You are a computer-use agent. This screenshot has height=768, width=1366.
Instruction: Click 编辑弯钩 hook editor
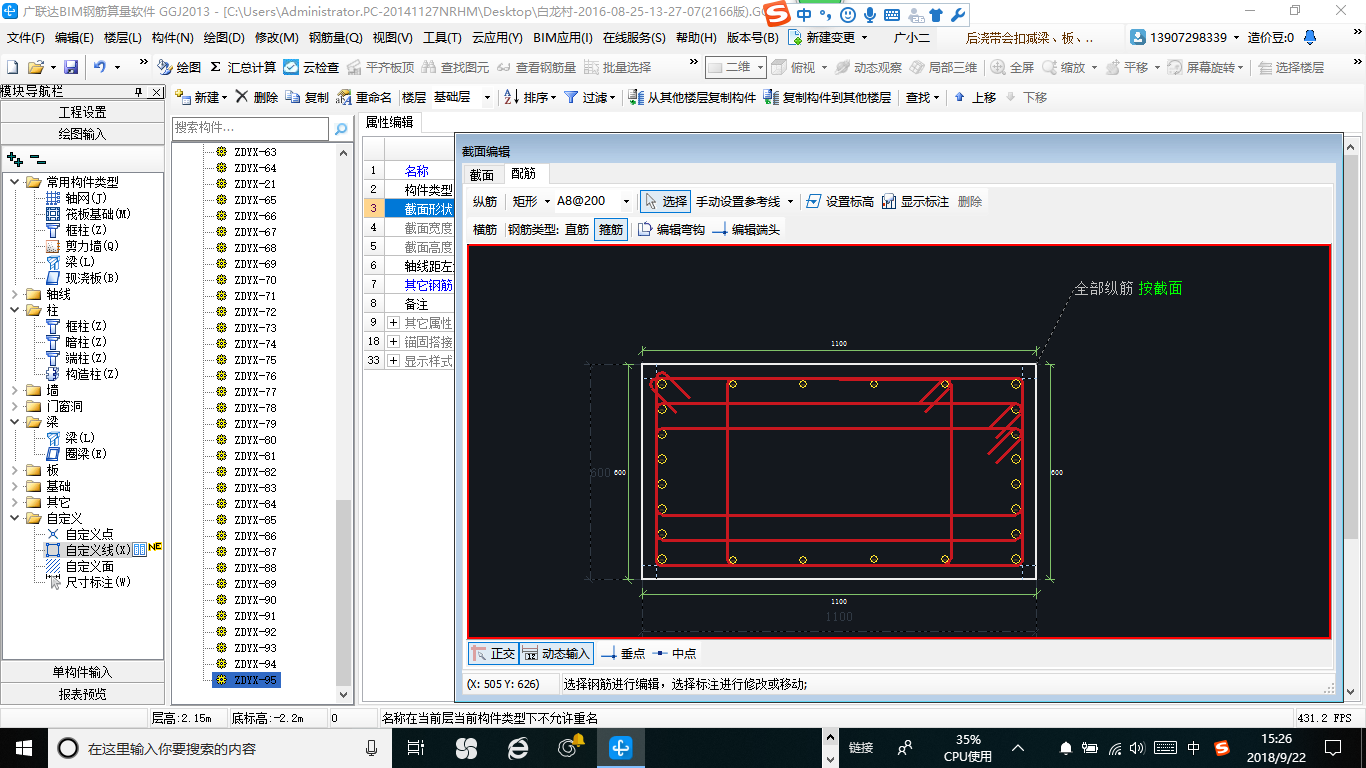point(672,229)
